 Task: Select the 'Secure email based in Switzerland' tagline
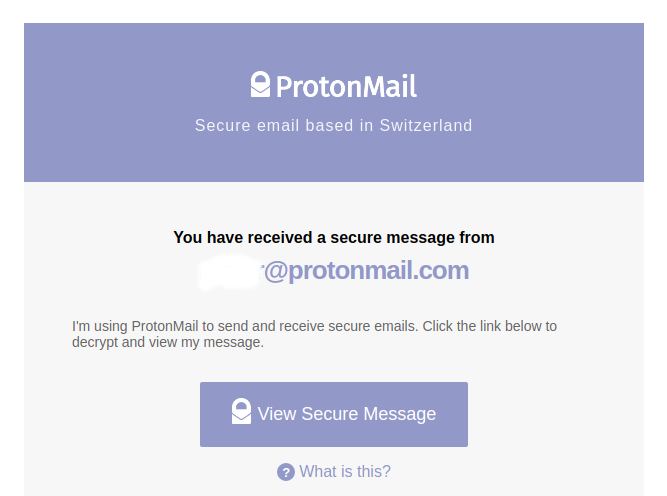pyautogui.click(x=334, y=125)
